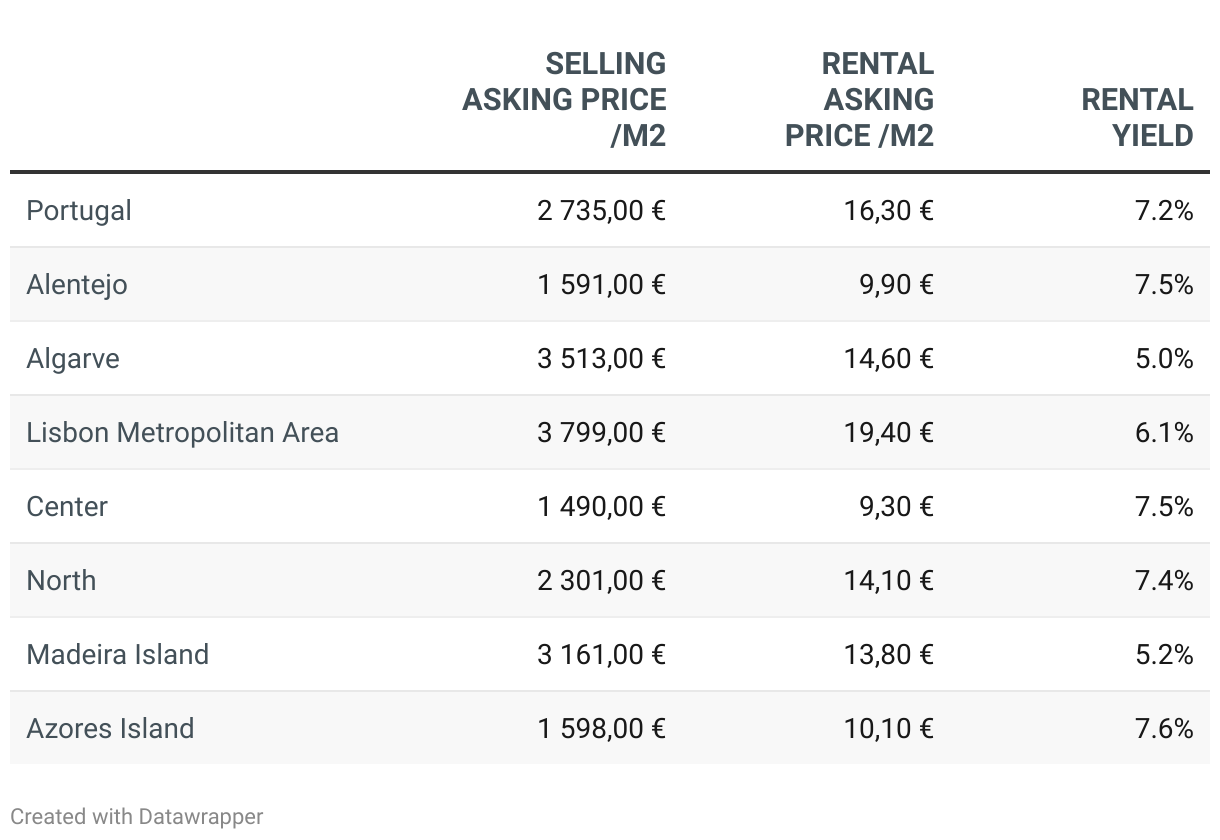Click Madeira Island rental yield 5.2%
Viewport: 1220px width, 840px height.
click(1164, 655)
